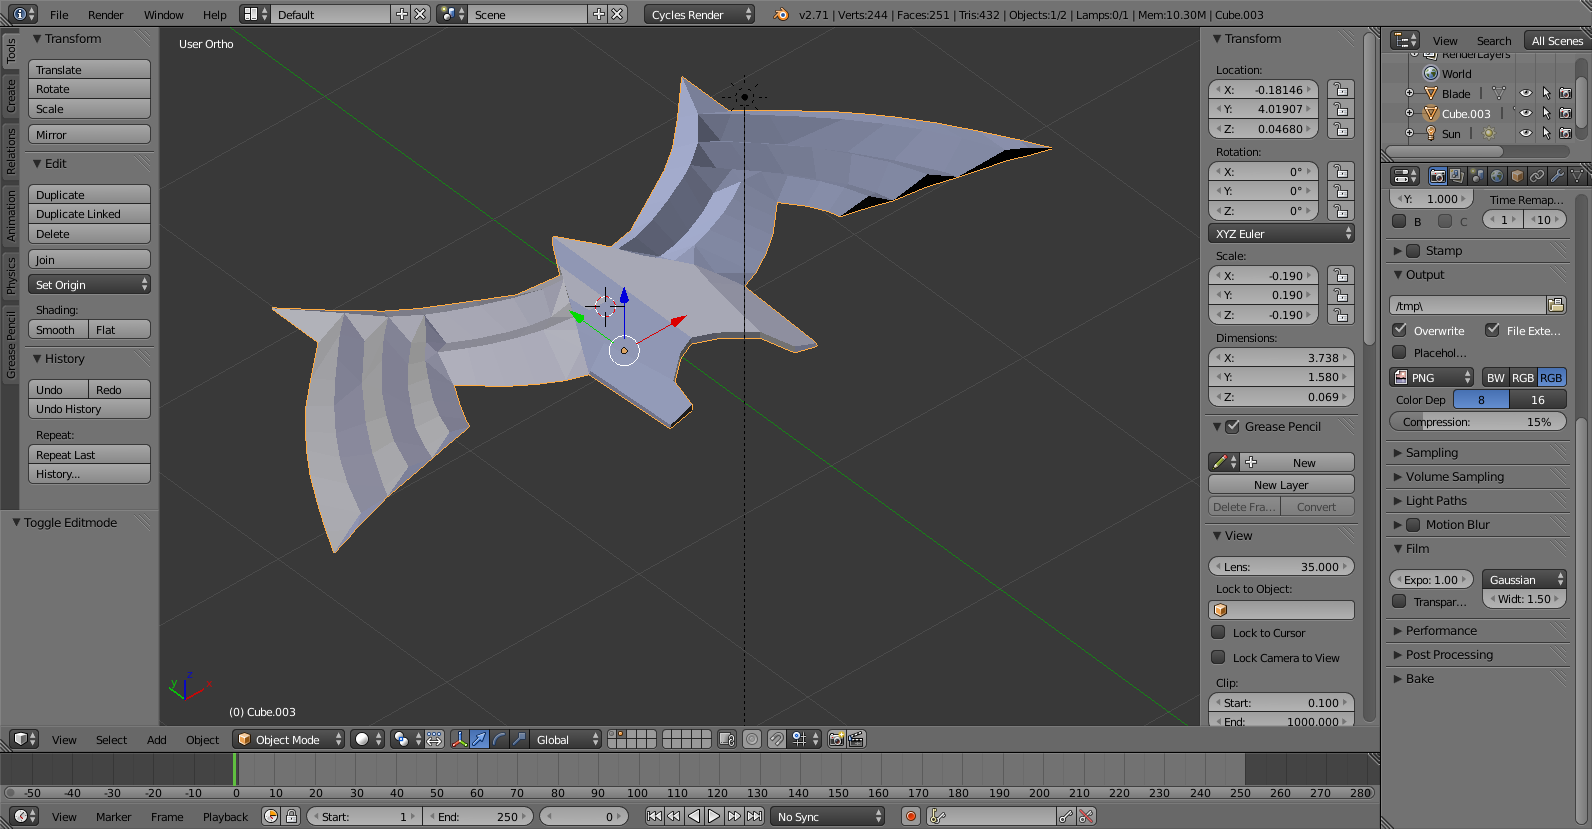Screen dimensions: 1592x829
Task: Select the Translate manipulator arrow icon
Action: [x=479, y=739]
